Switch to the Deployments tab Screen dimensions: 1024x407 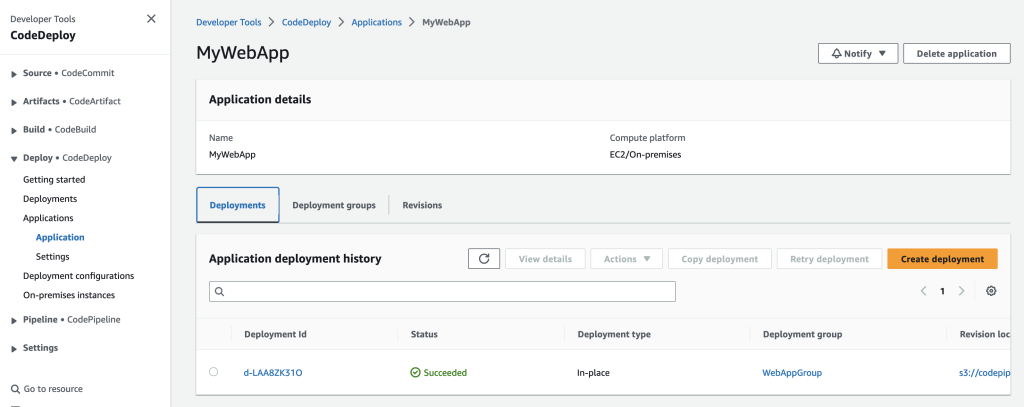click(238, 205)
